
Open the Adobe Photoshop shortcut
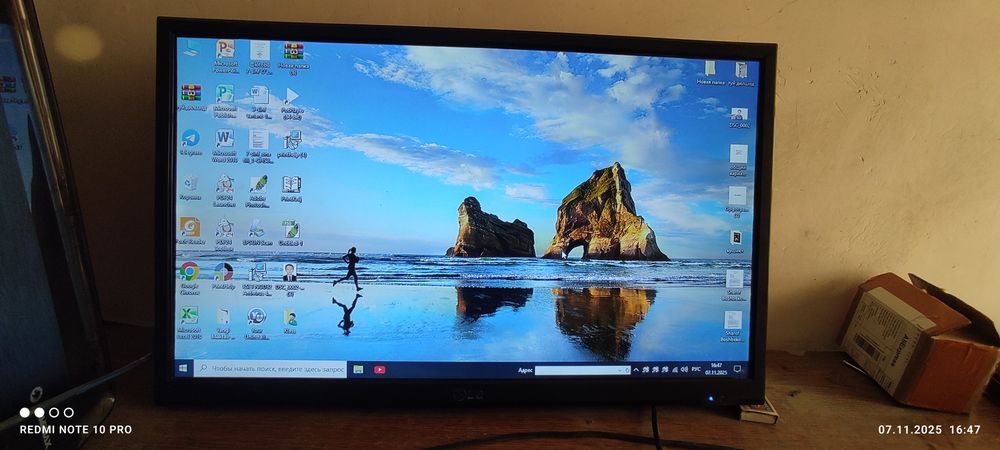[258, 191]
